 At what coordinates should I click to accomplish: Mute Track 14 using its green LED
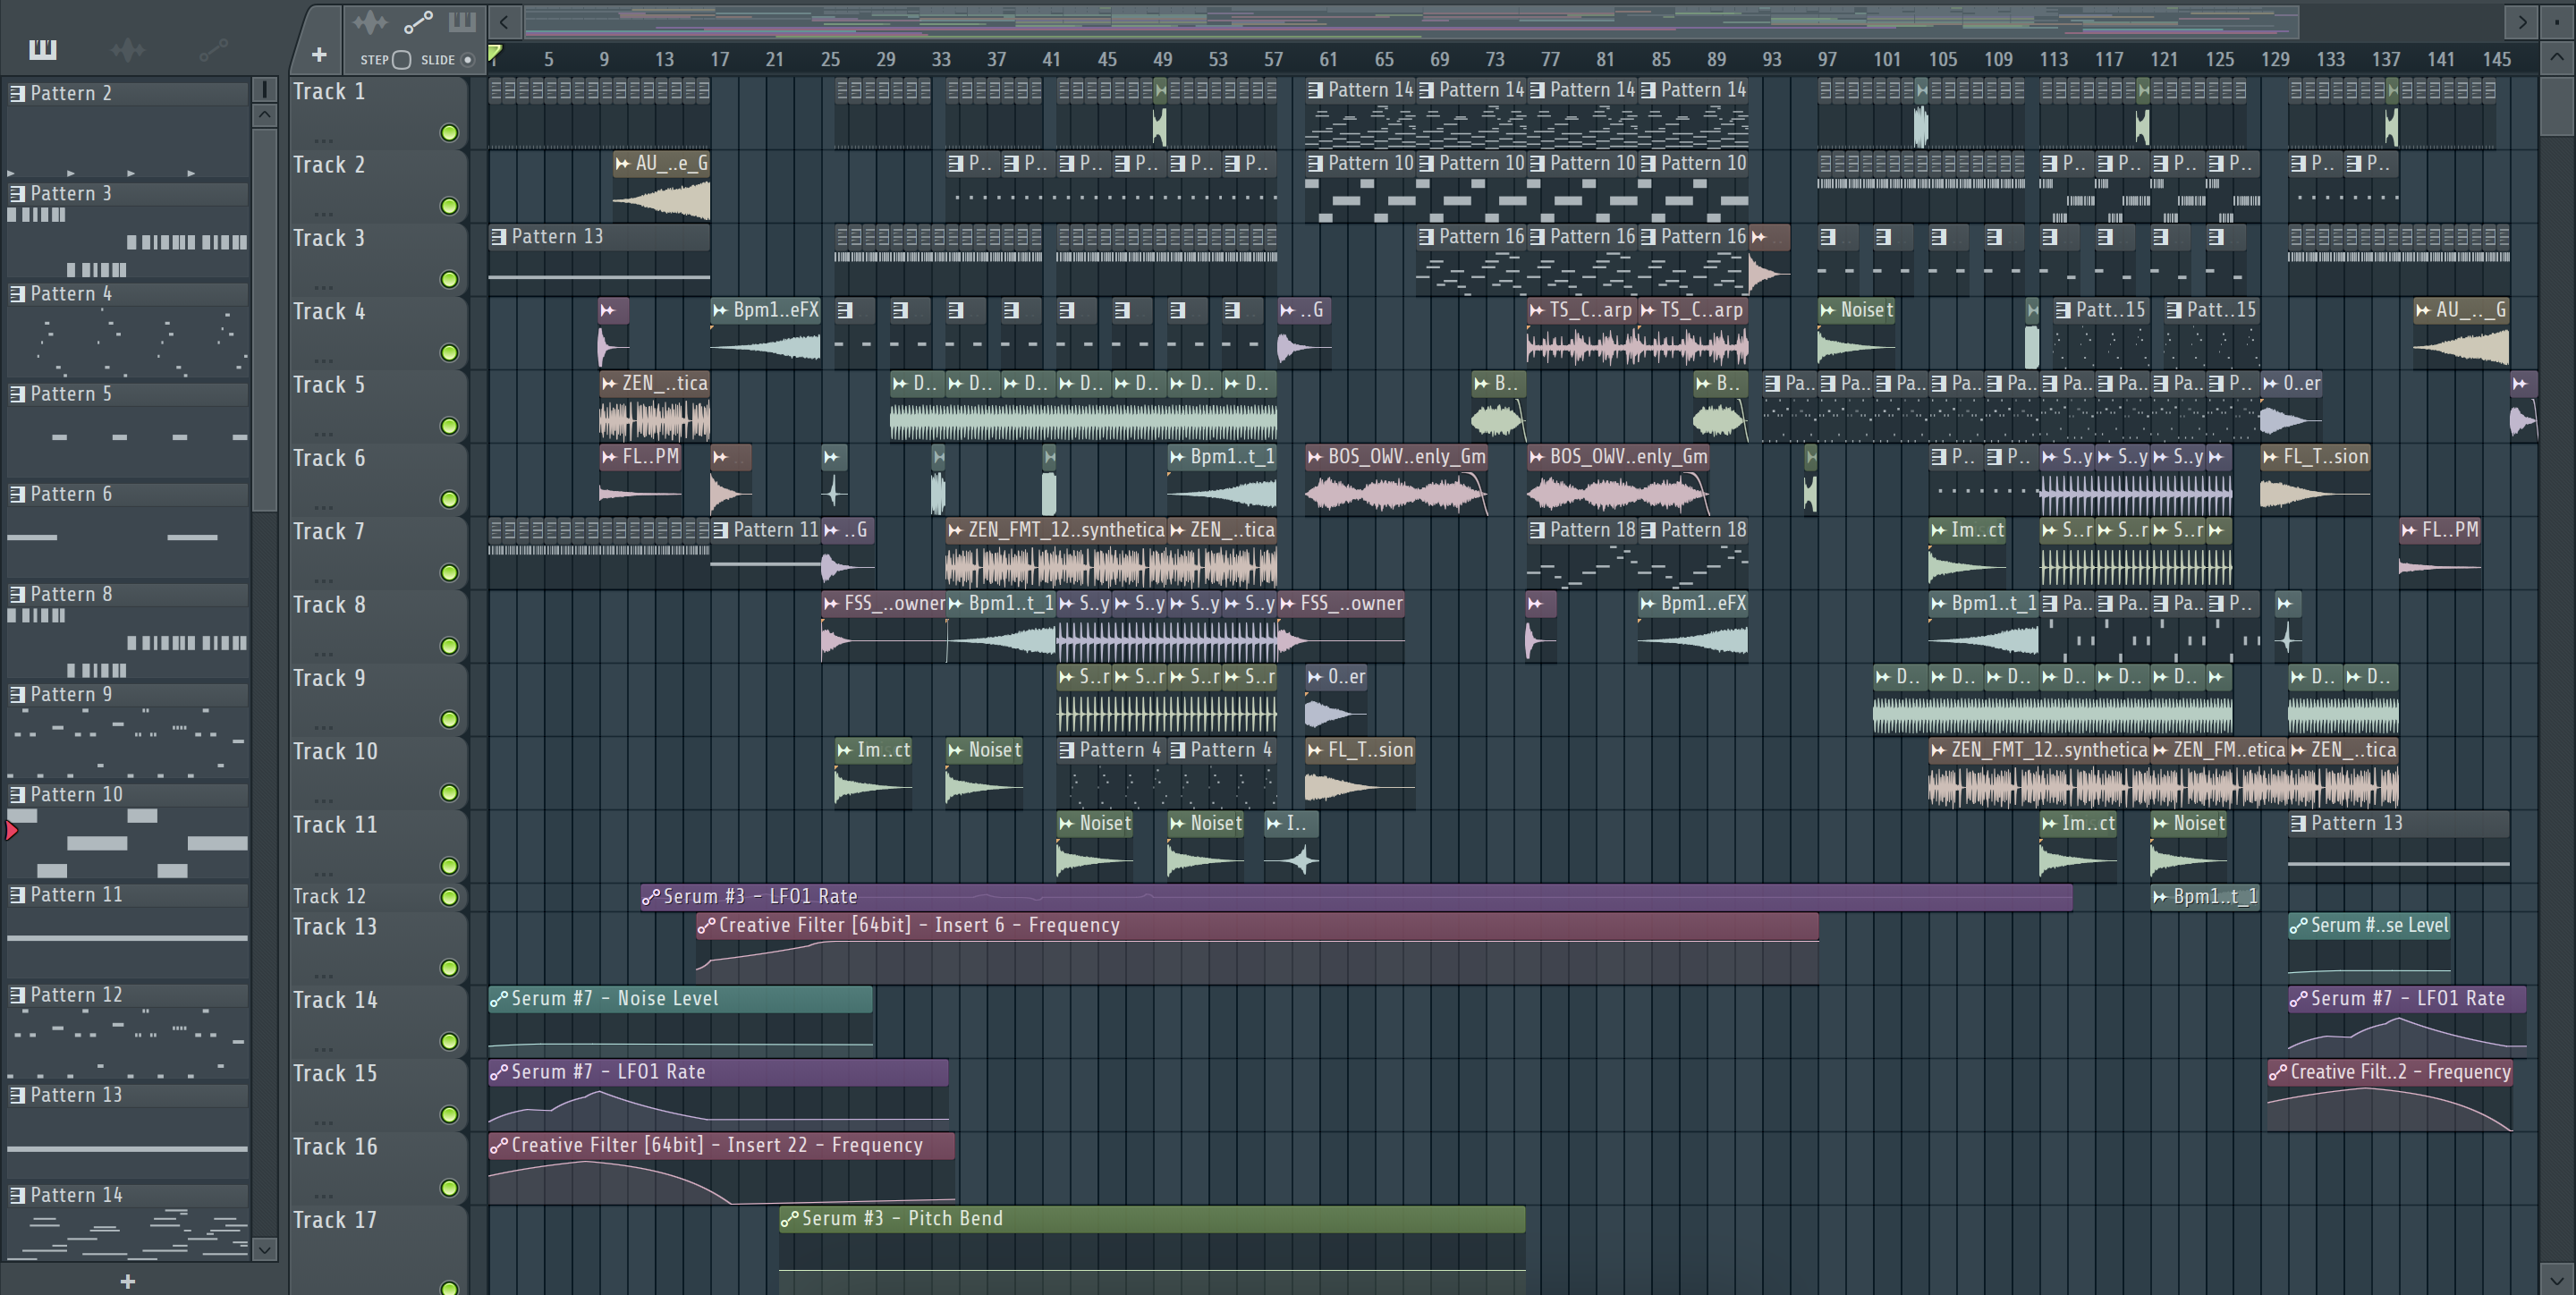450,1042
